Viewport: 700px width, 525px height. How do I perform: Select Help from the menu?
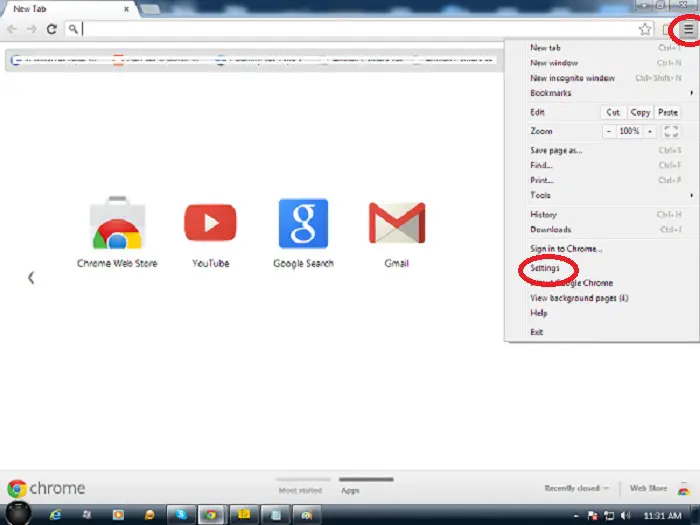pyautogui.click(x=601, y=313)
